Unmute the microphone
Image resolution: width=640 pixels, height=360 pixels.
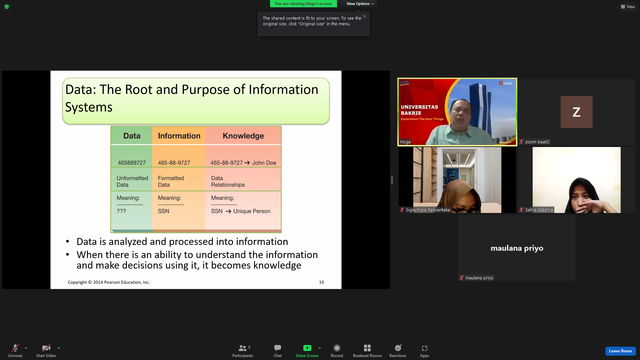pyautogui.click(x=15, y=350)
